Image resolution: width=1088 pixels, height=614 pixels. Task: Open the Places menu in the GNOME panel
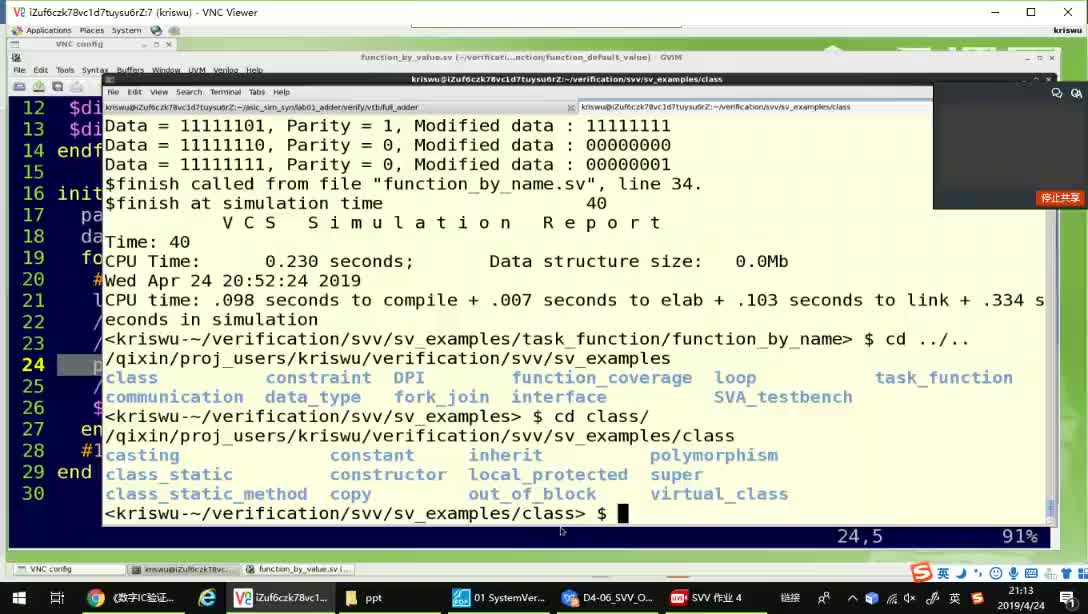(x=92, y=31)
